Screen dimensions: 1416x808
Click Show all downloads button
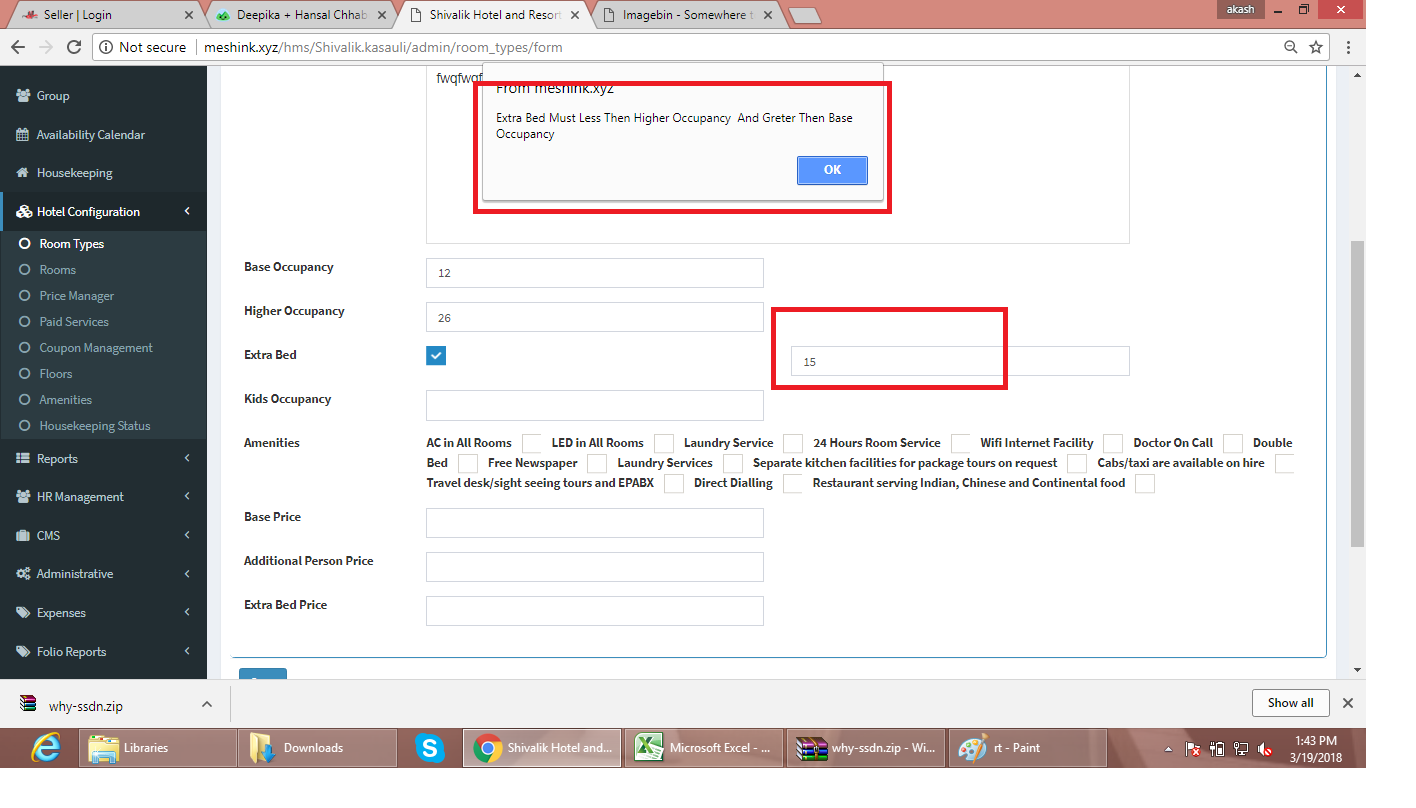click(1290, 703)
